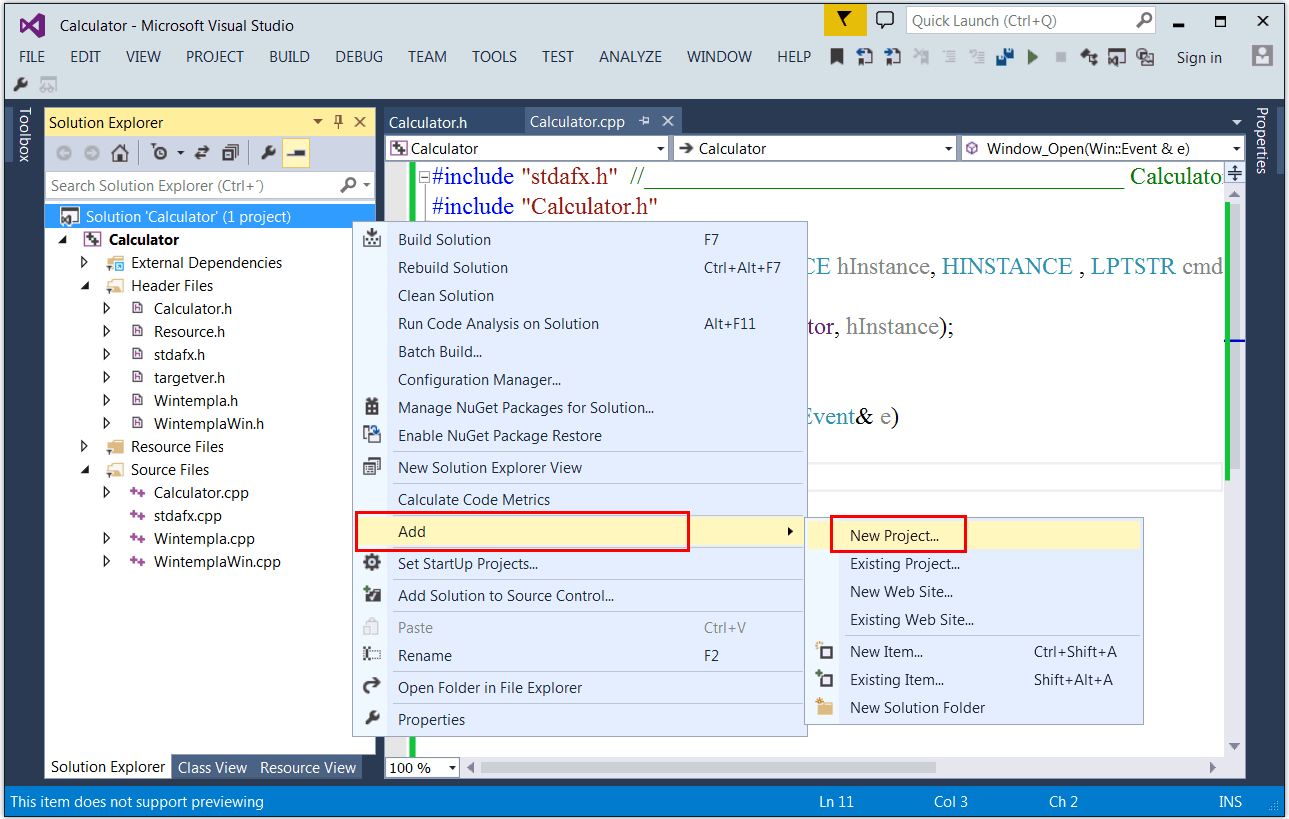
Task: Sync with Active Document arrows icon
Action: [201, 153]
